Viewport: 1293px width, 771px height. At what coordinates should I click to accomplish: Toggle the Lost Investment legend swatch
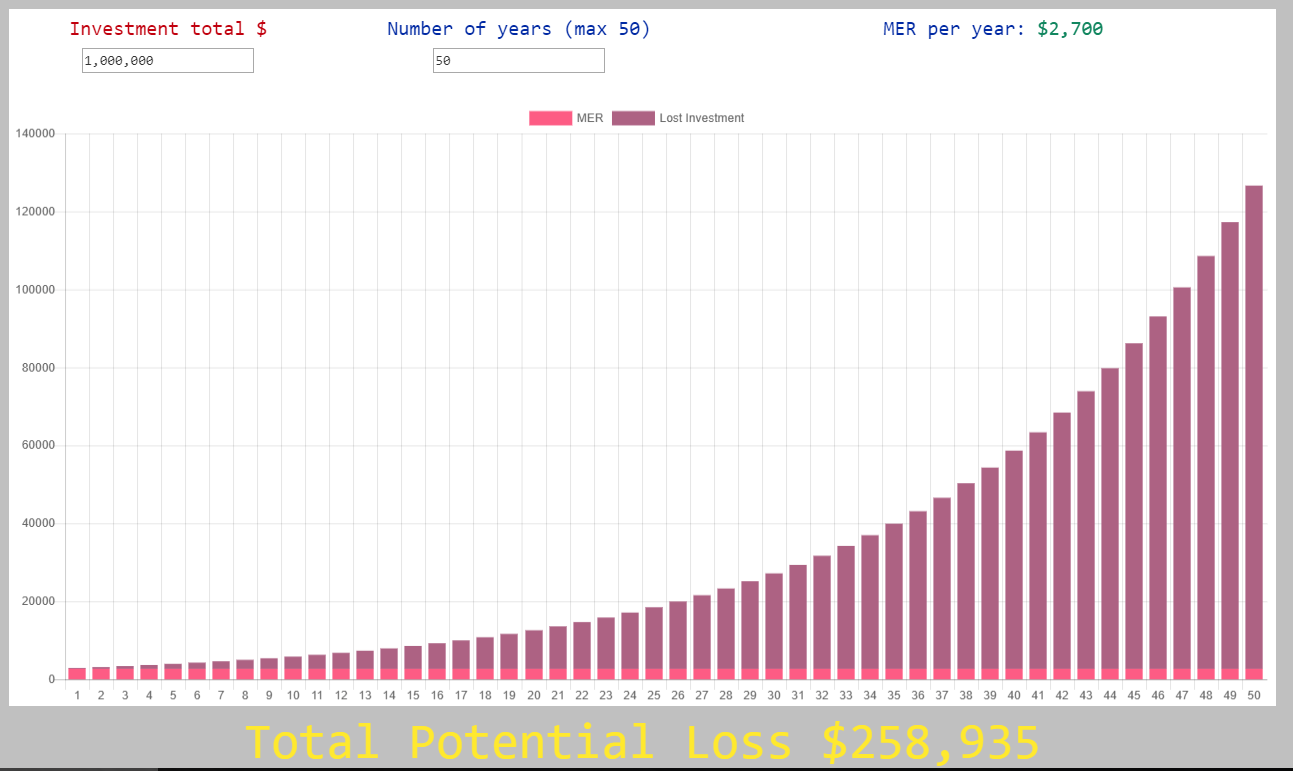click(x=633, y=118)
